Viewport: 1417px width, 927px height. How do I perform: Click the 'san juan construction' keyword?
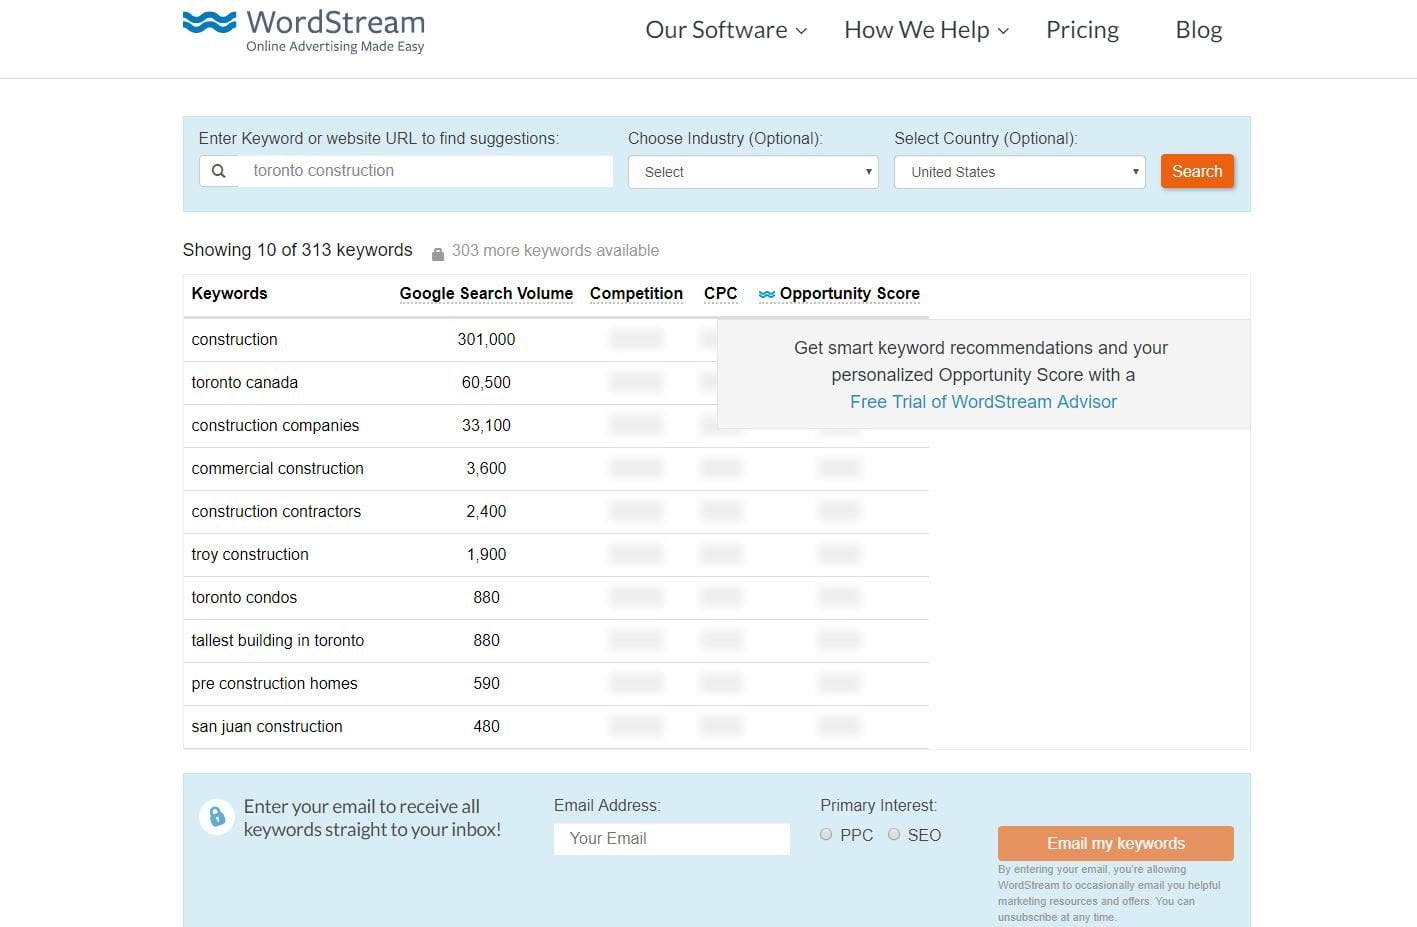267,727
